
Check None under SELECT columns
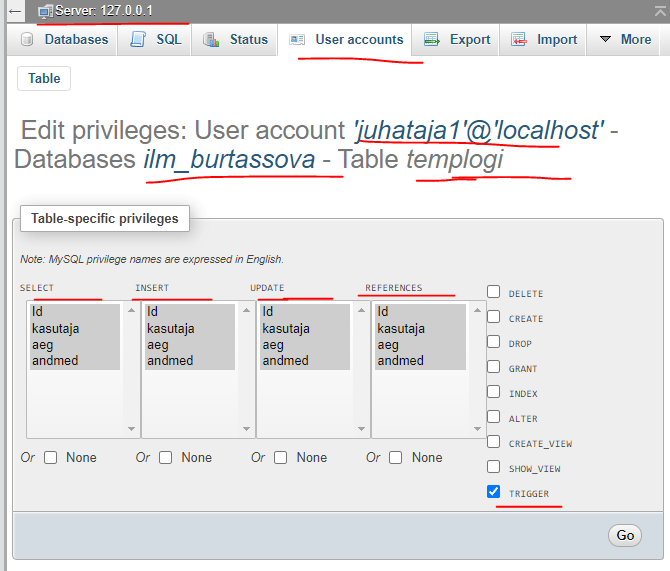pos(51,457)
